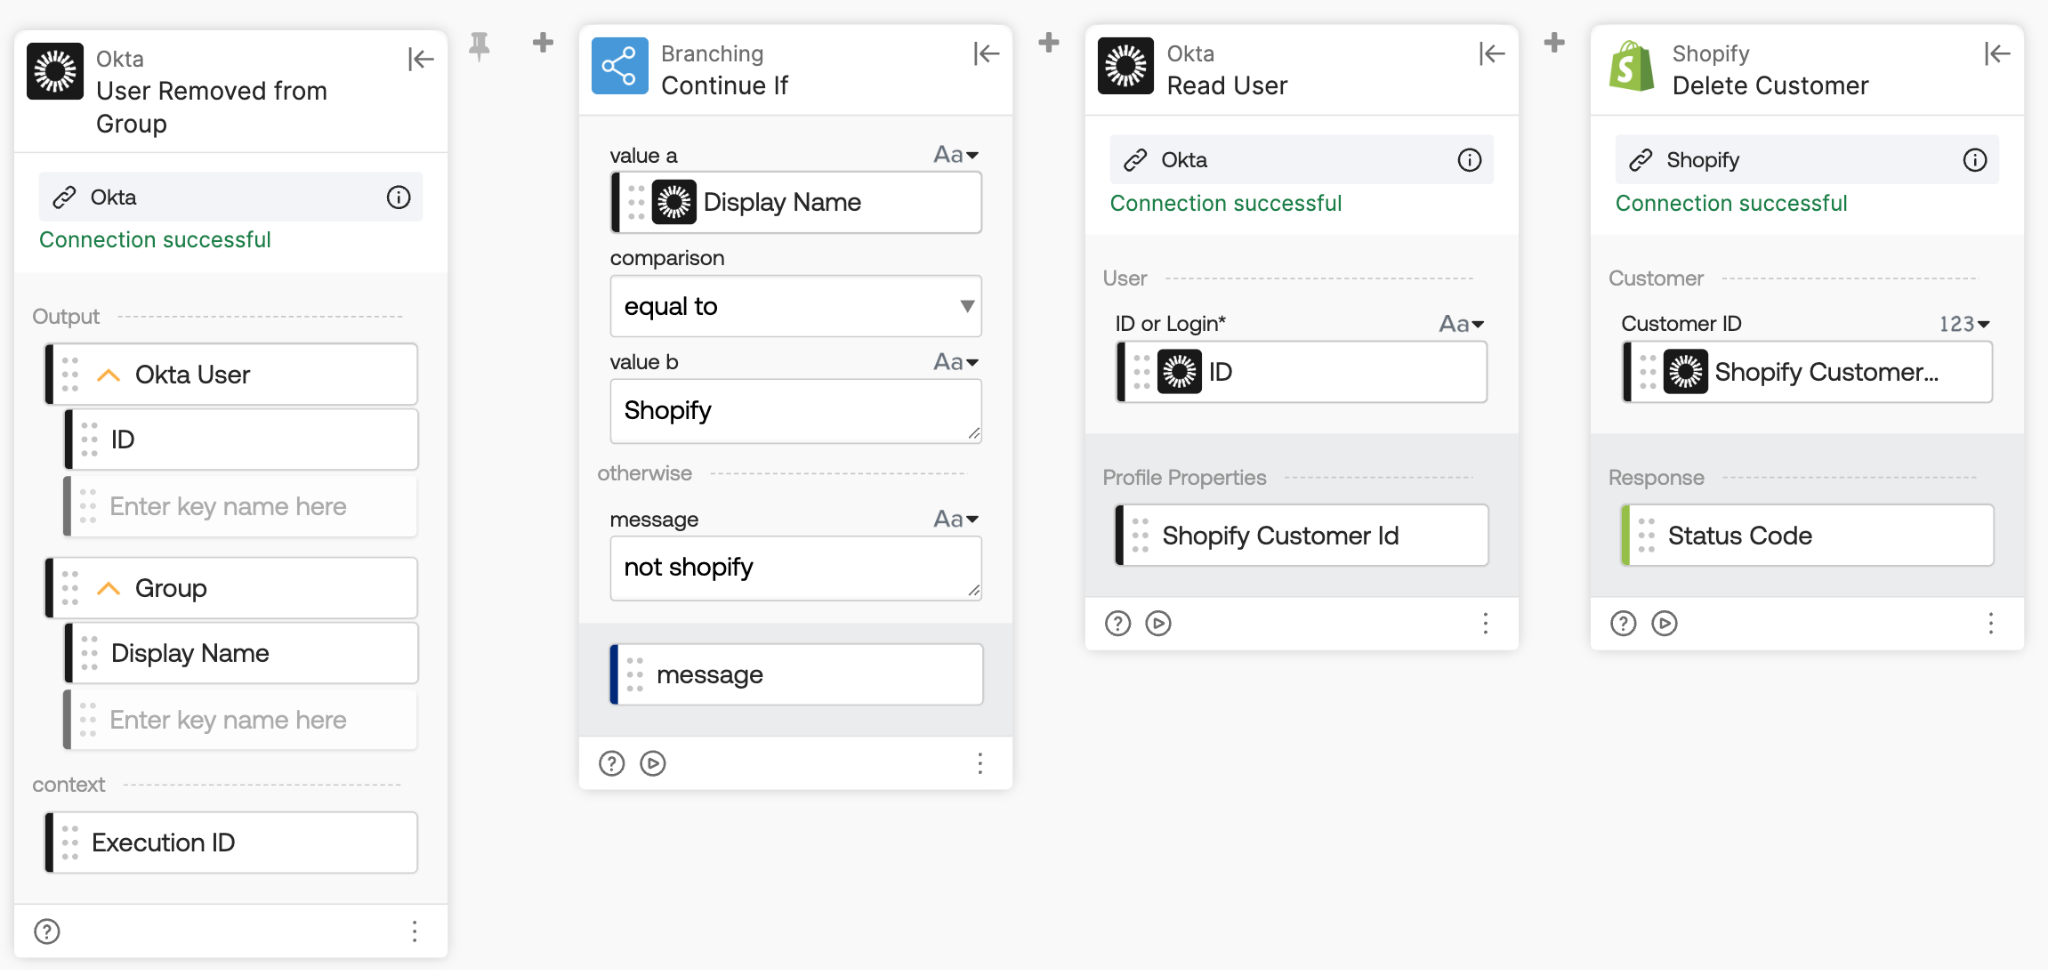This screenshot has width=2048, height=970.
Task: Click the Branching share icon
Action: pyautogui.click(x=620, y=66)
